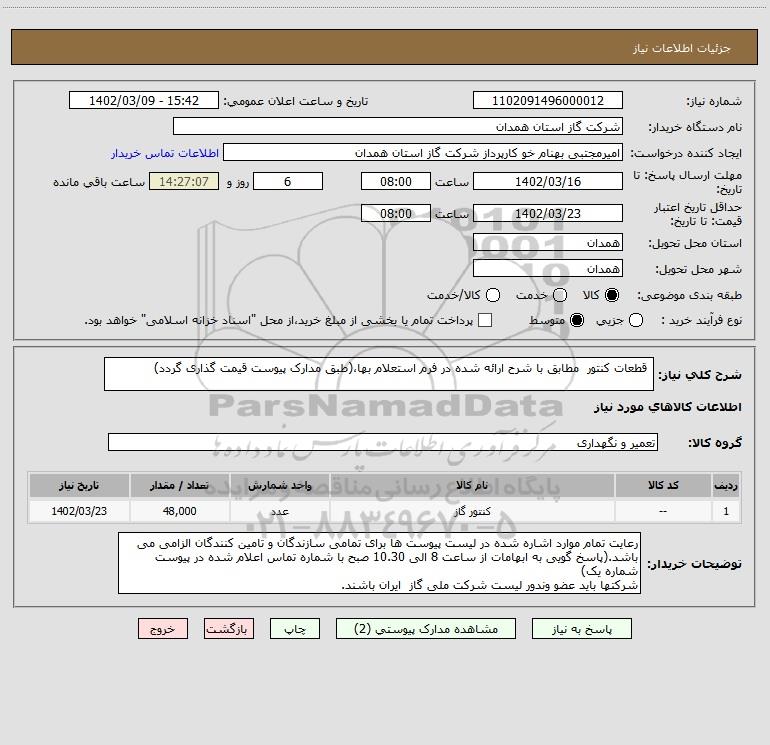This screenshot has height=745, width=770.
Task: Click the نام کالا column header
Action: click(472, 485)
